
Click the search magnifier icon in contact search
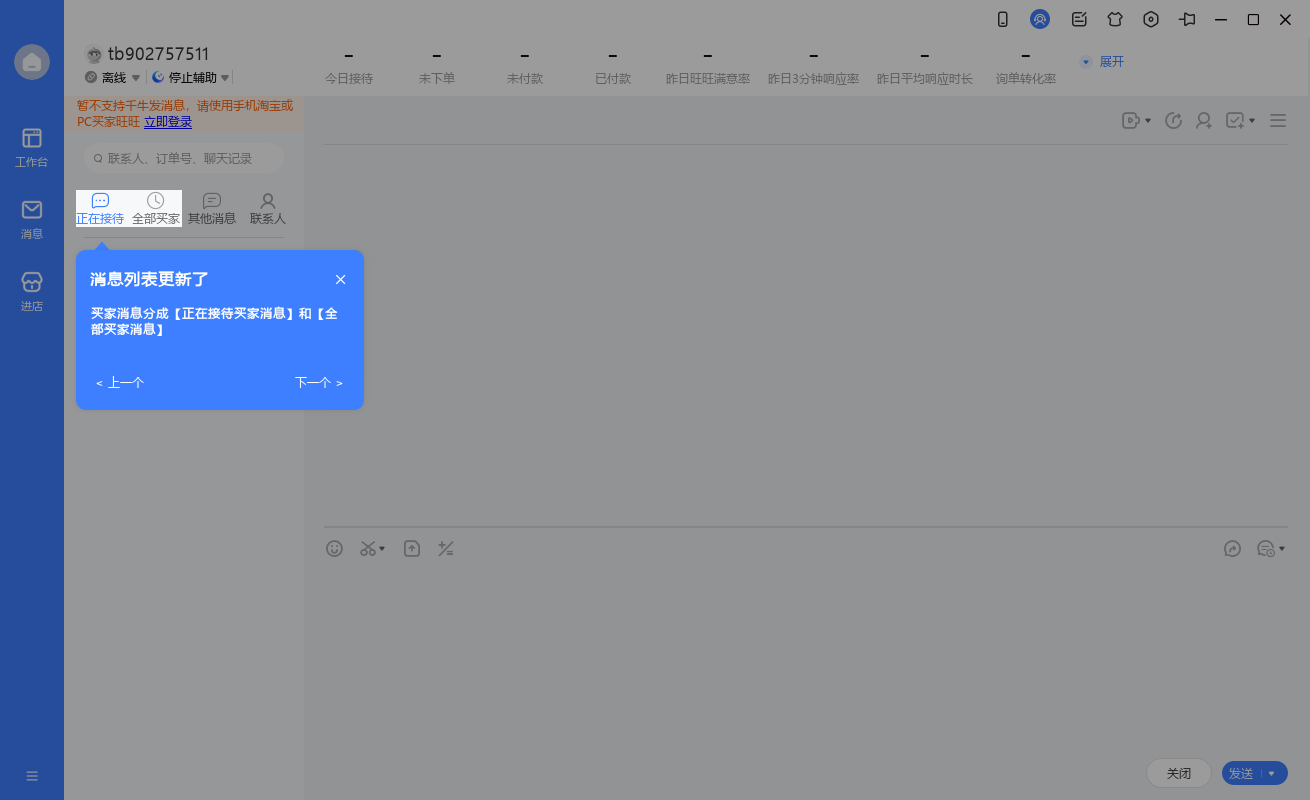98,158
